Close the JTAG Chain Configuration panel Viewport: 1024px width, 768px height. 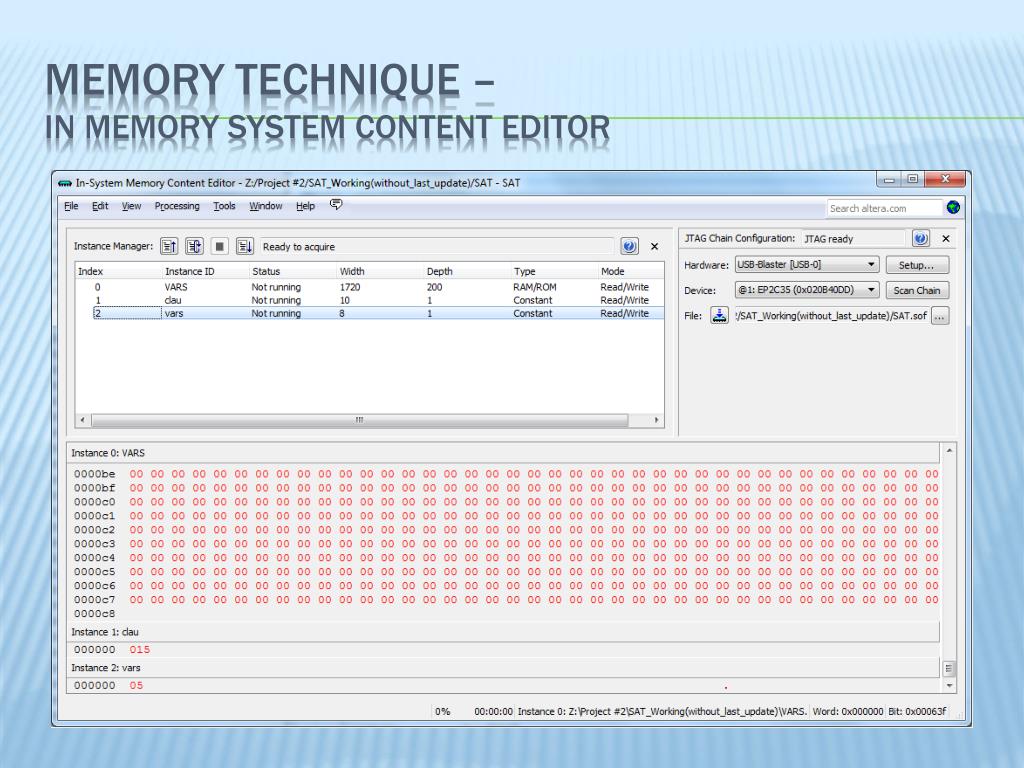coord(946,238)
